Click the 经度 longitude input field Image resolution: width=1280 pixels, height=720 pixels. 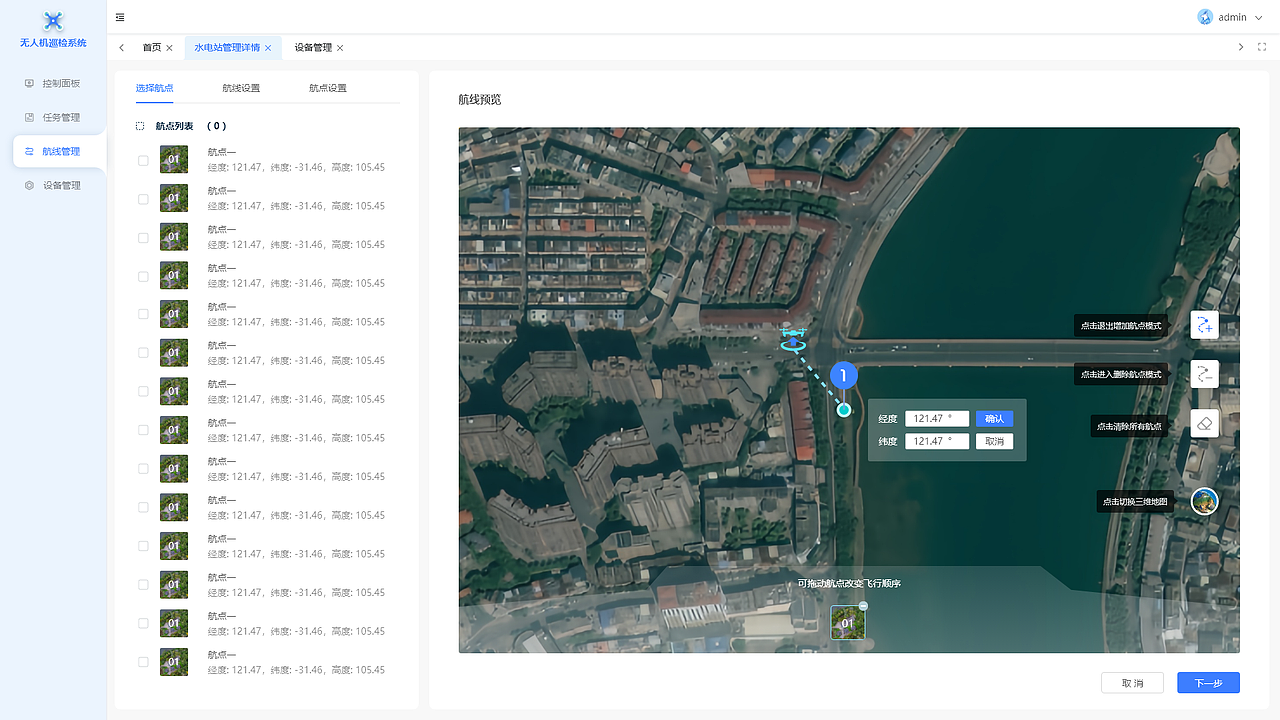pos(937,419)
